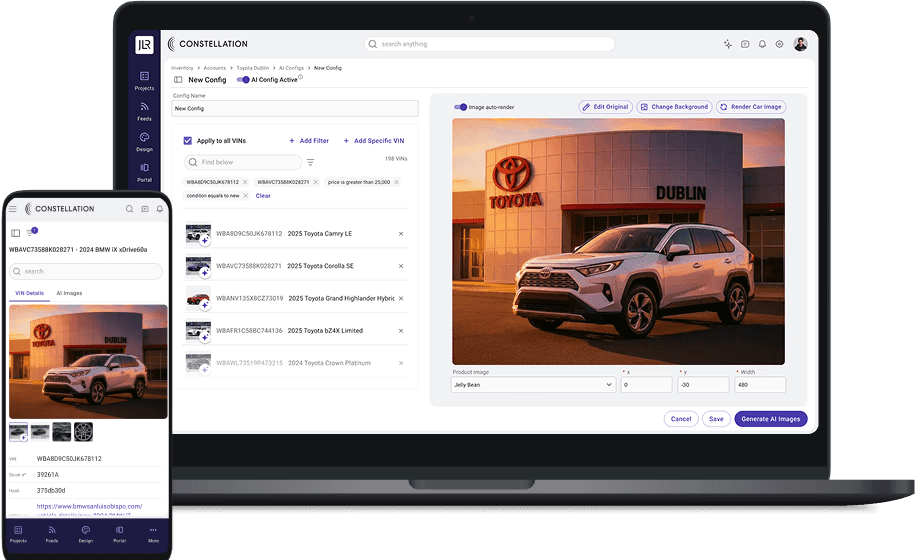Clear all filter chips
This screenshot has height=560, width=915.
pyautogui.click(x=263, y=195)
